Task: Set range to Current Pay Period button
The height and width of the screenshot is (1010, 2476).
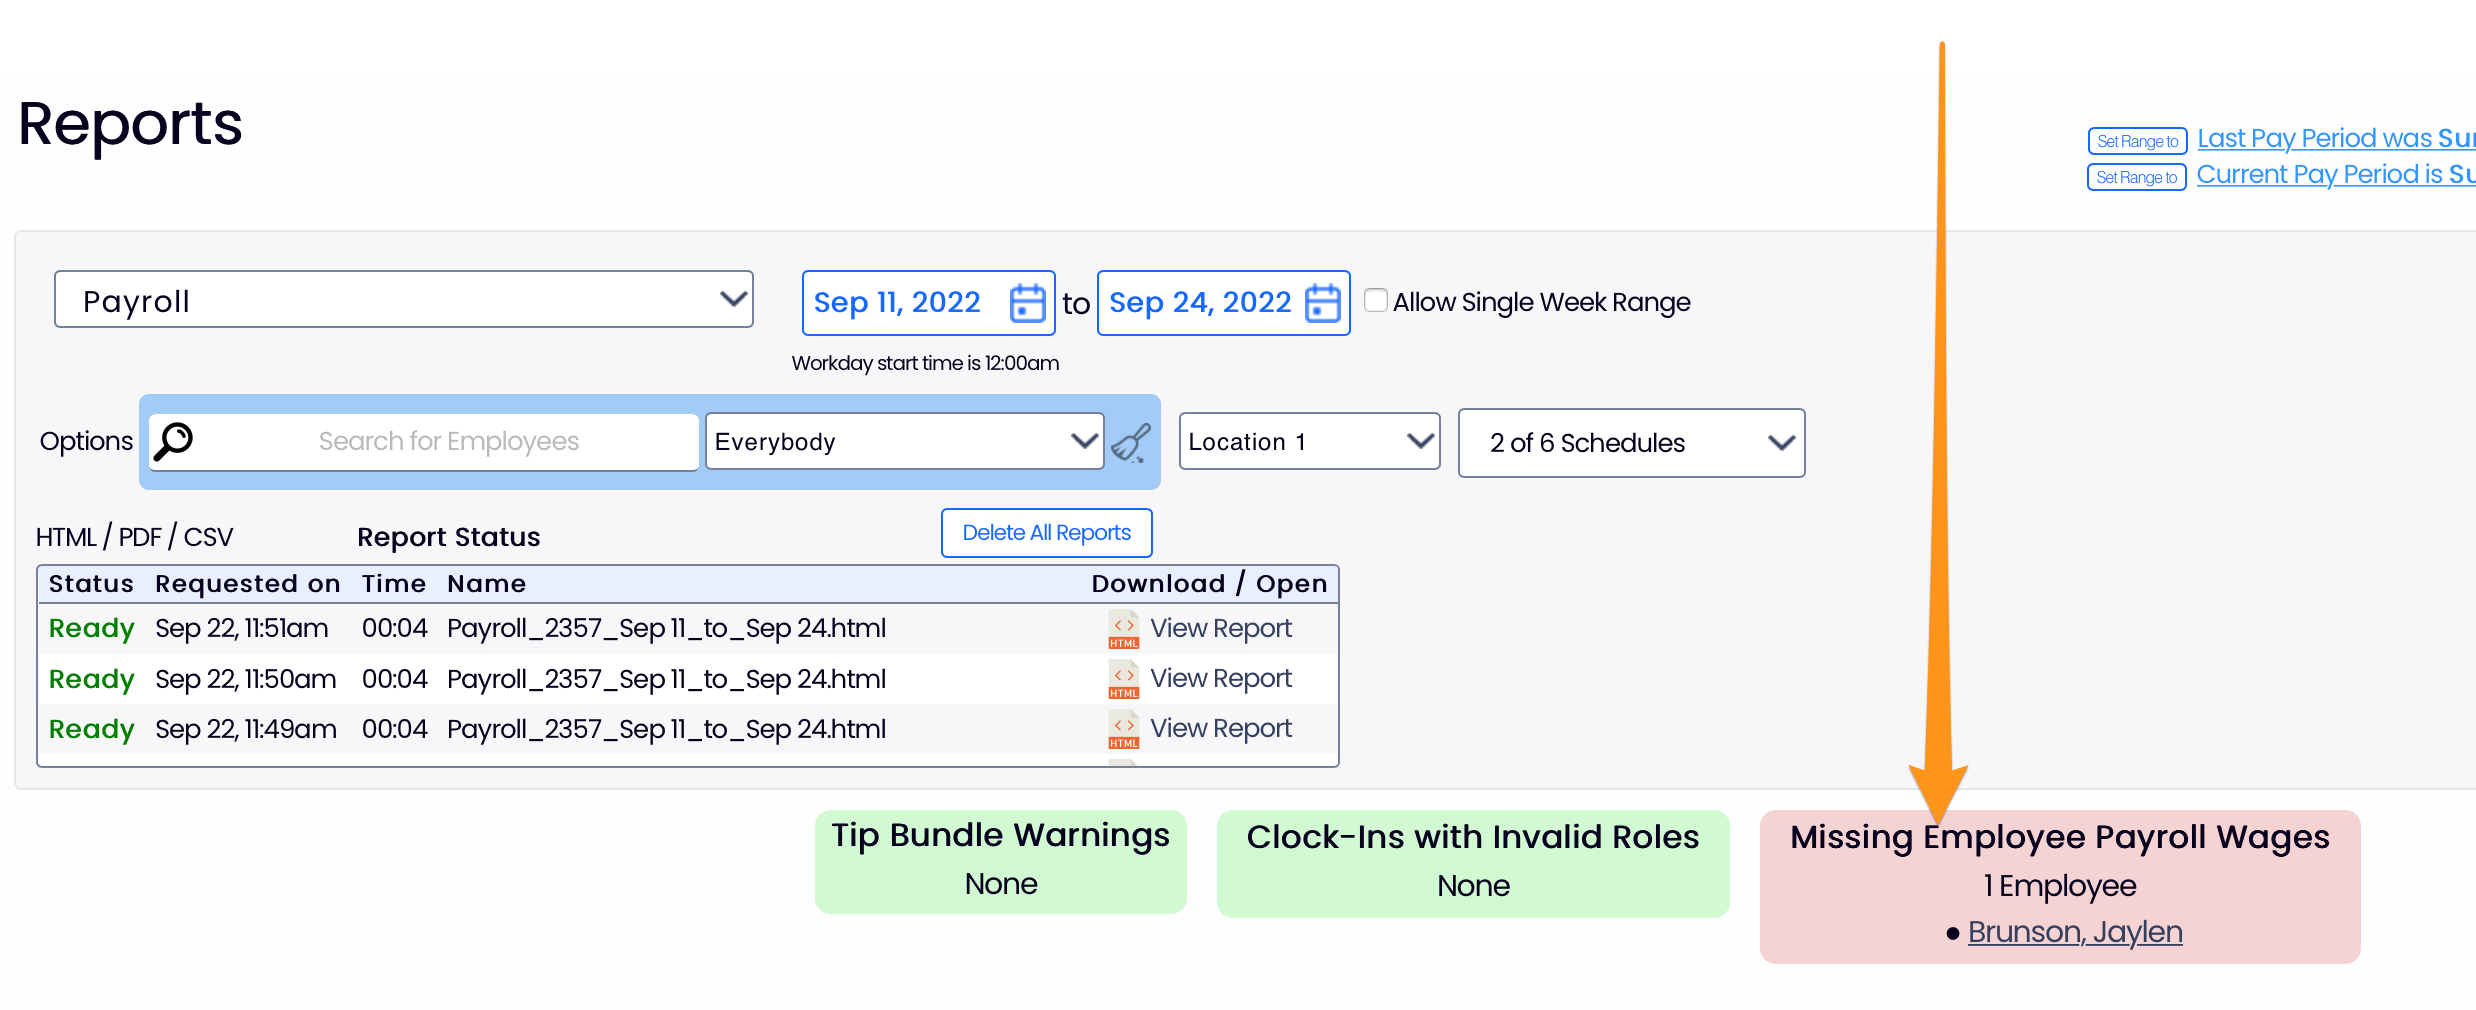Action: [2136, 177]
